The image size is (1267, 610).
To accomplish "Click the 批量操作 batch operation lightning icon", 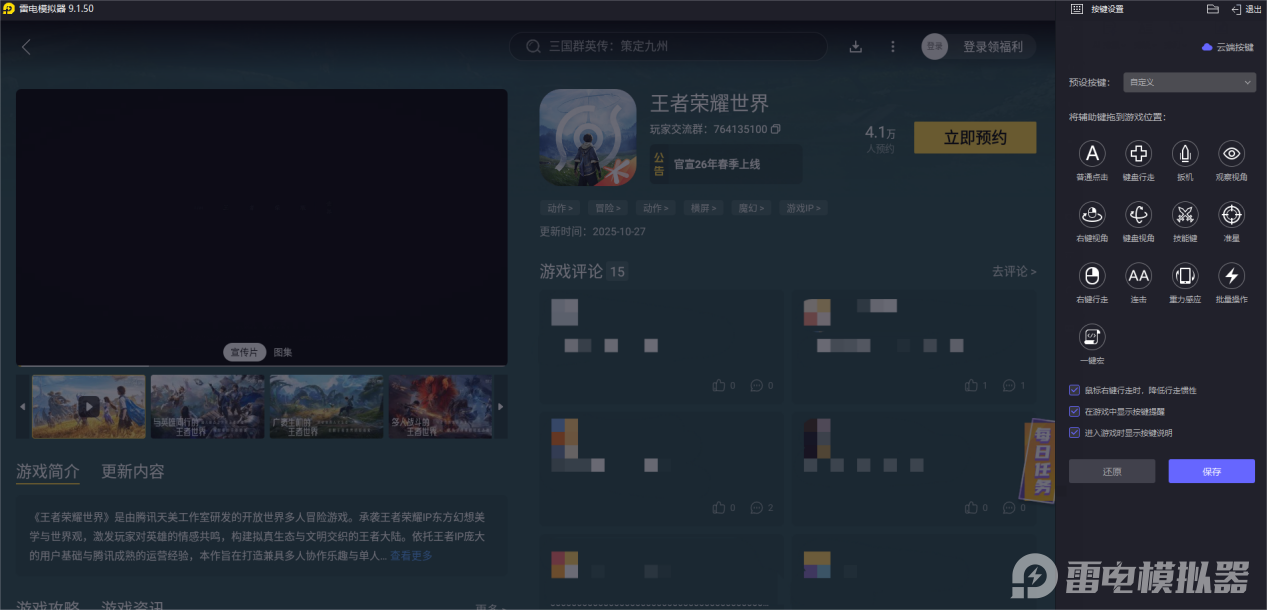I will [x=1231, y=277].
